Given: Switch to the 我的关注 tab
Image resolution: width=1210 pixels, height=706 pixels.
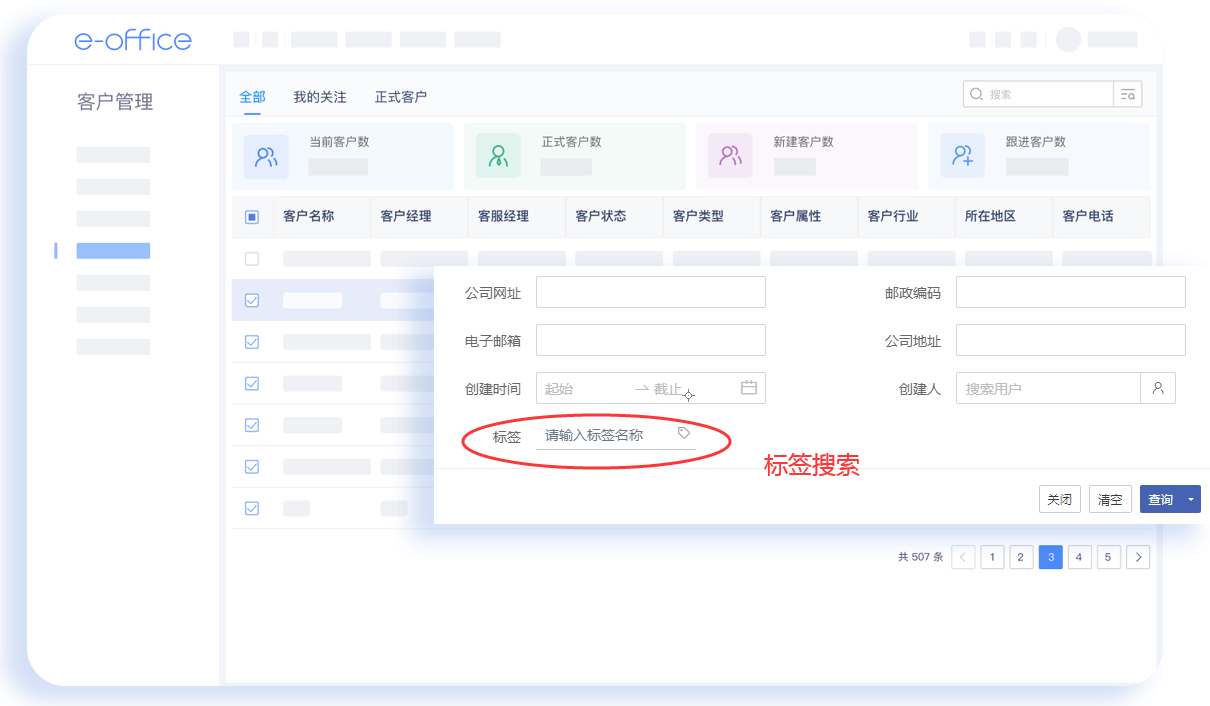Looking at the screenshot, I should coord(319,97).
